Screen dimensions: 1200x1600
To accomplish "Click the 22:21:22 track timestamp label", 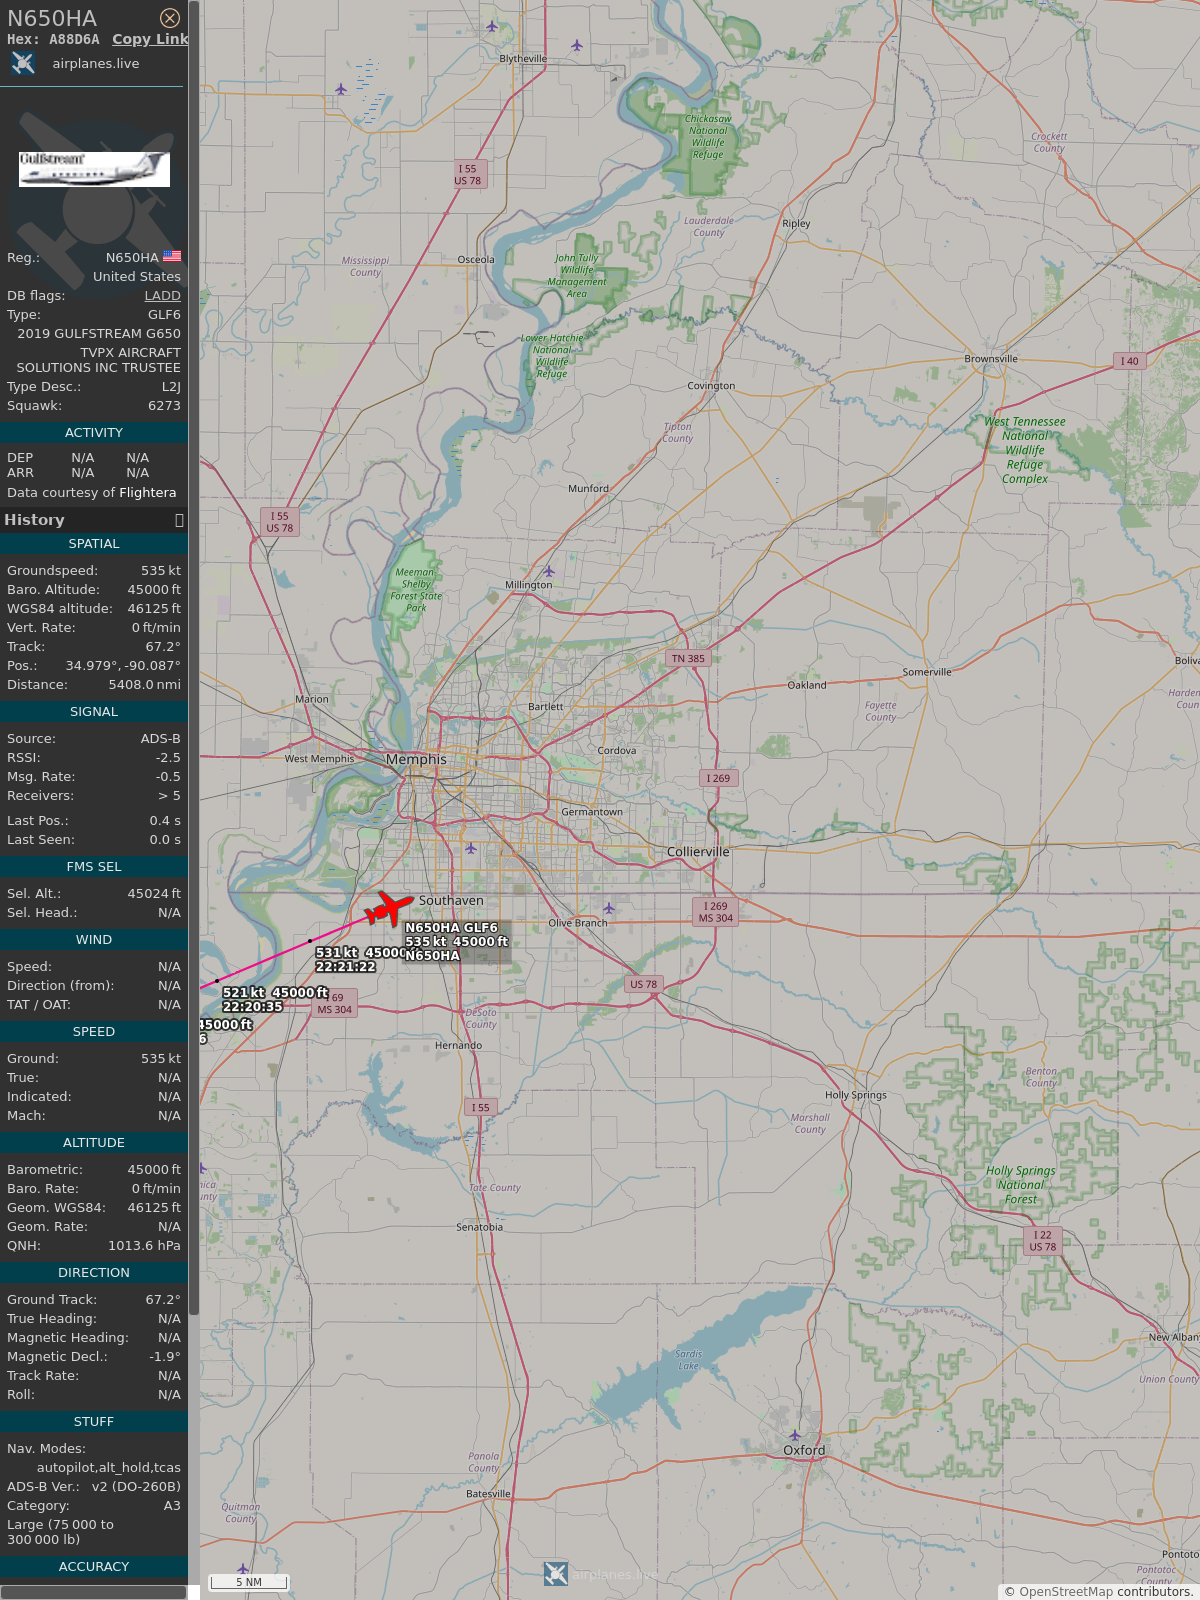I will (x=346, y=967).
